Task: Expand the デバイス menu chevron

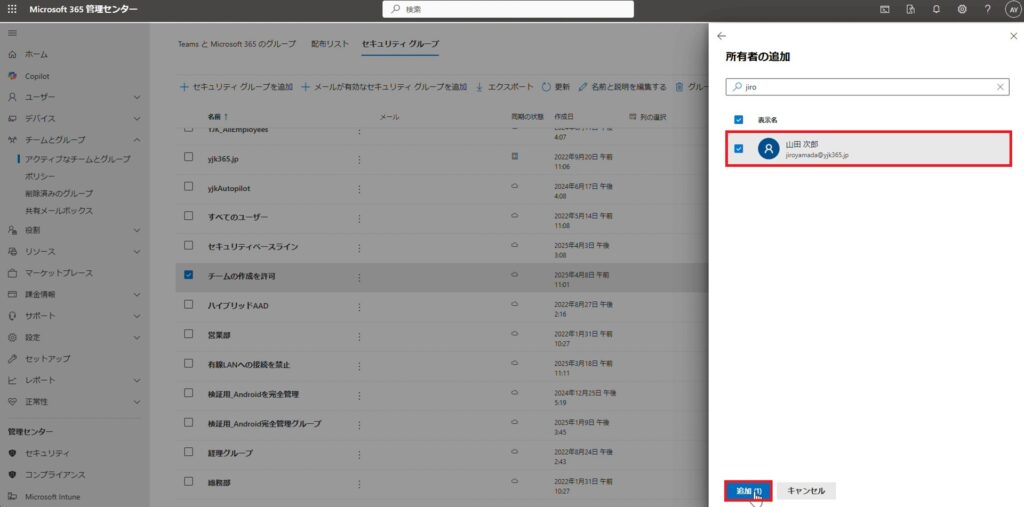Action: tap(137, 119)
